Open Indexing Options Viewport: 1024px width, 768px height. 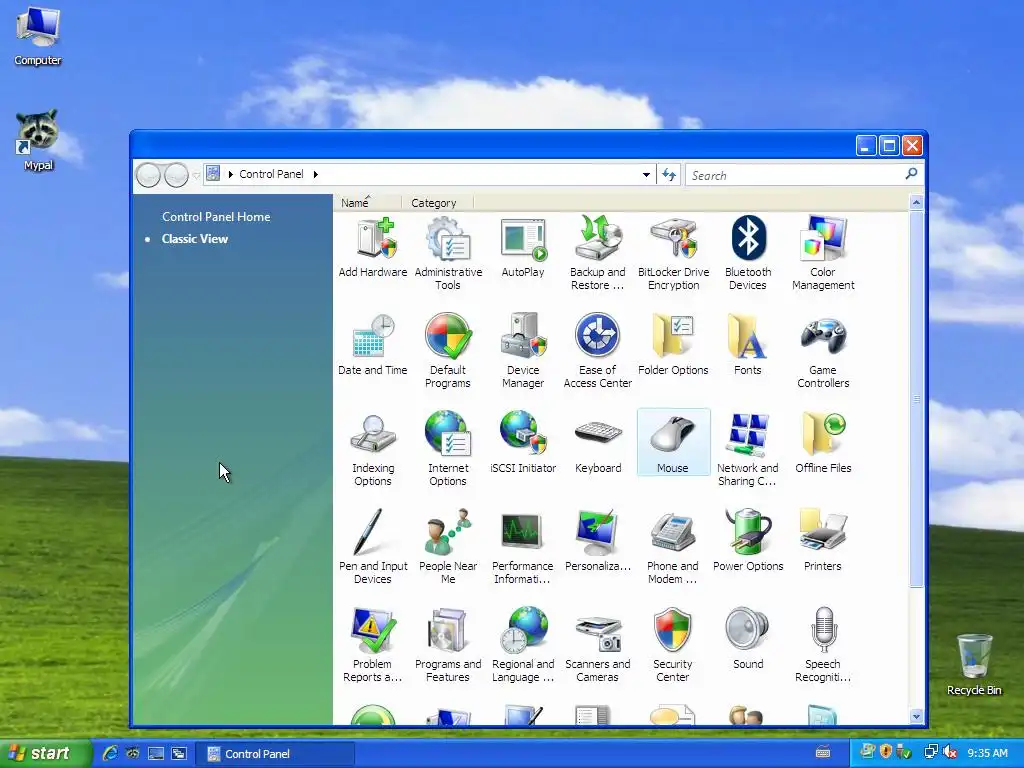[x=373, y=449]
